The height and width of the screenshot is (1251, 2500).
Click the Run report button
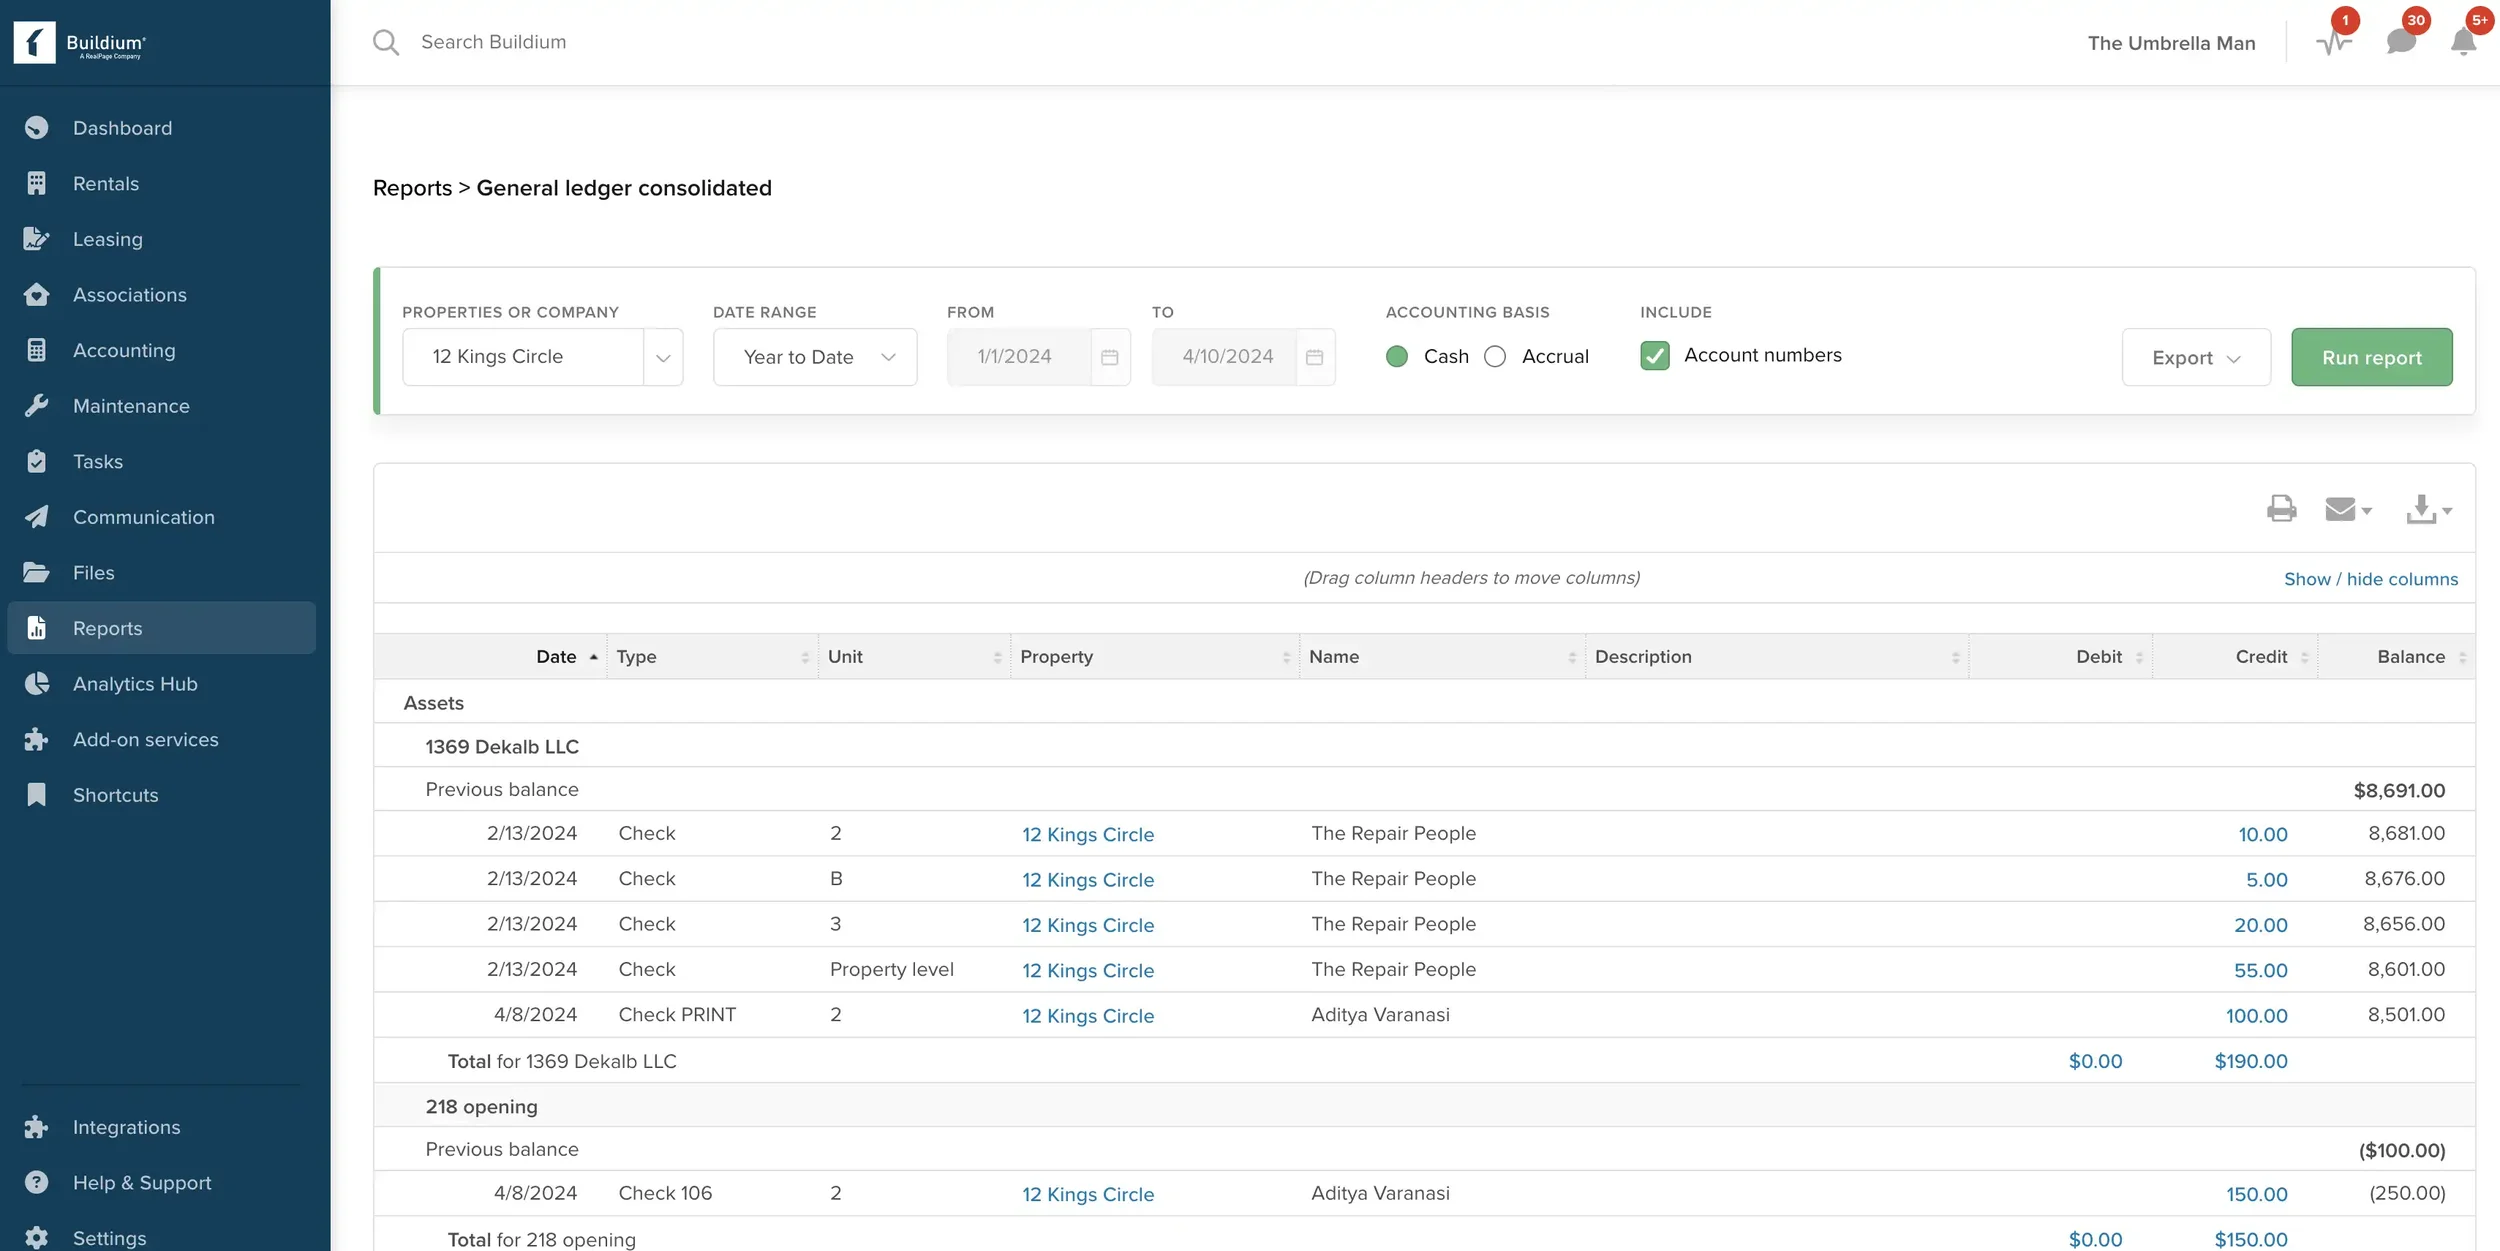(2371, 356)
